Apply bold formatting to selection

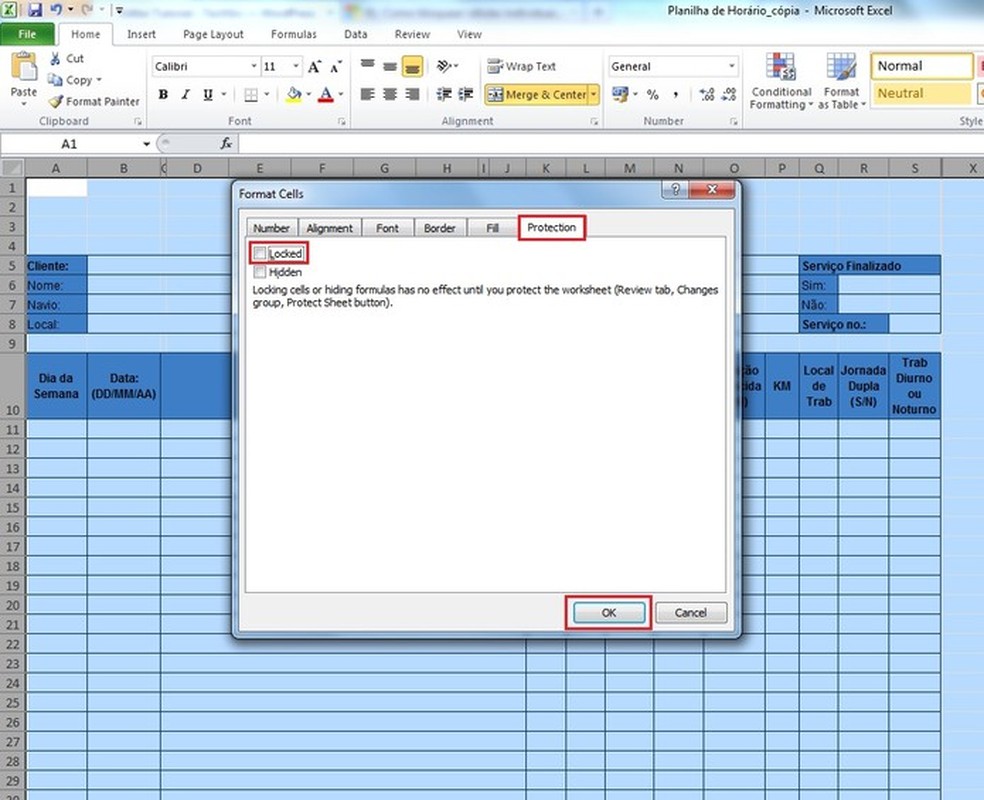click(163, 94)
